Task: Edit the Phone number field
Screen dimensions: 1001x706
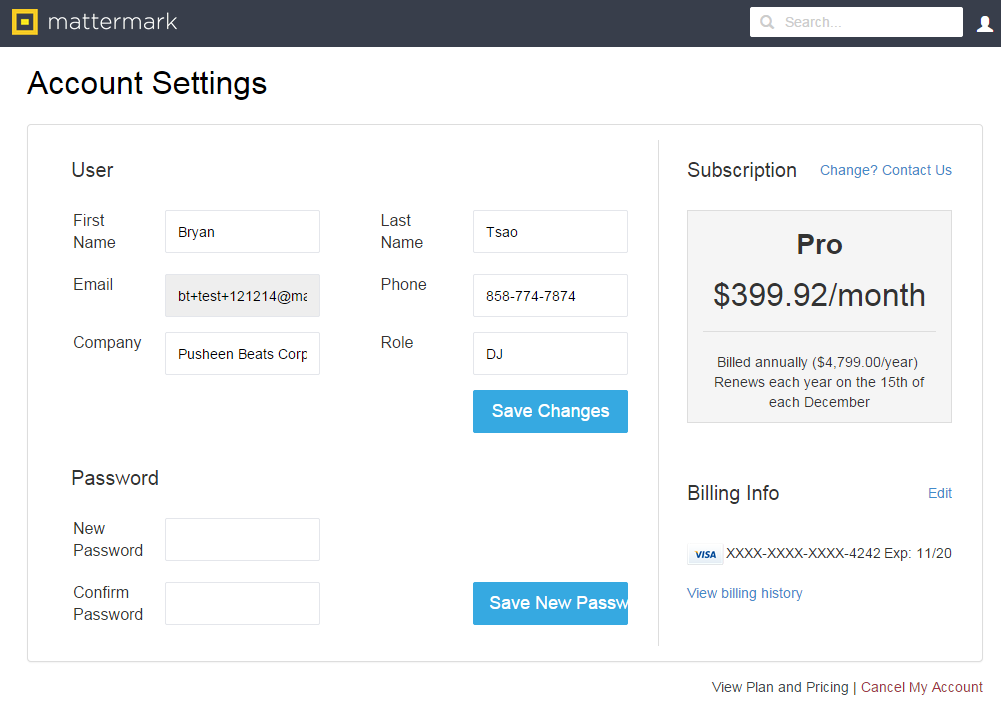Action: tap(550, 296)
